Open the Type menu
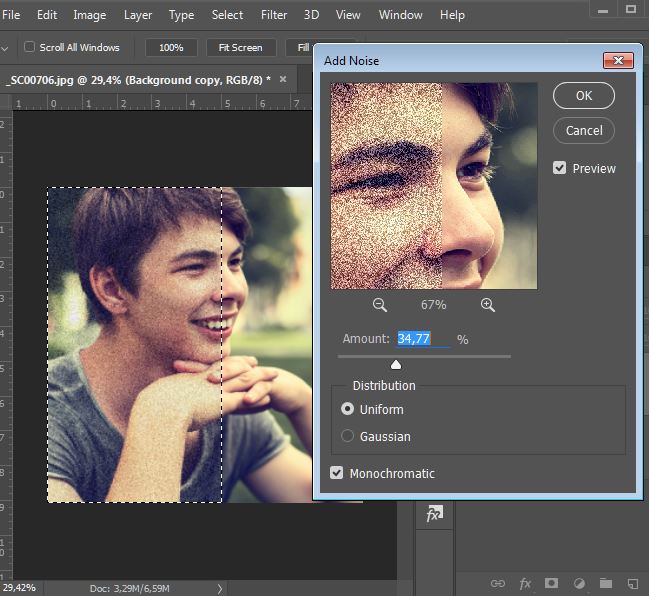Viewport: 649px width, 596px height. [x=181, y=15]
